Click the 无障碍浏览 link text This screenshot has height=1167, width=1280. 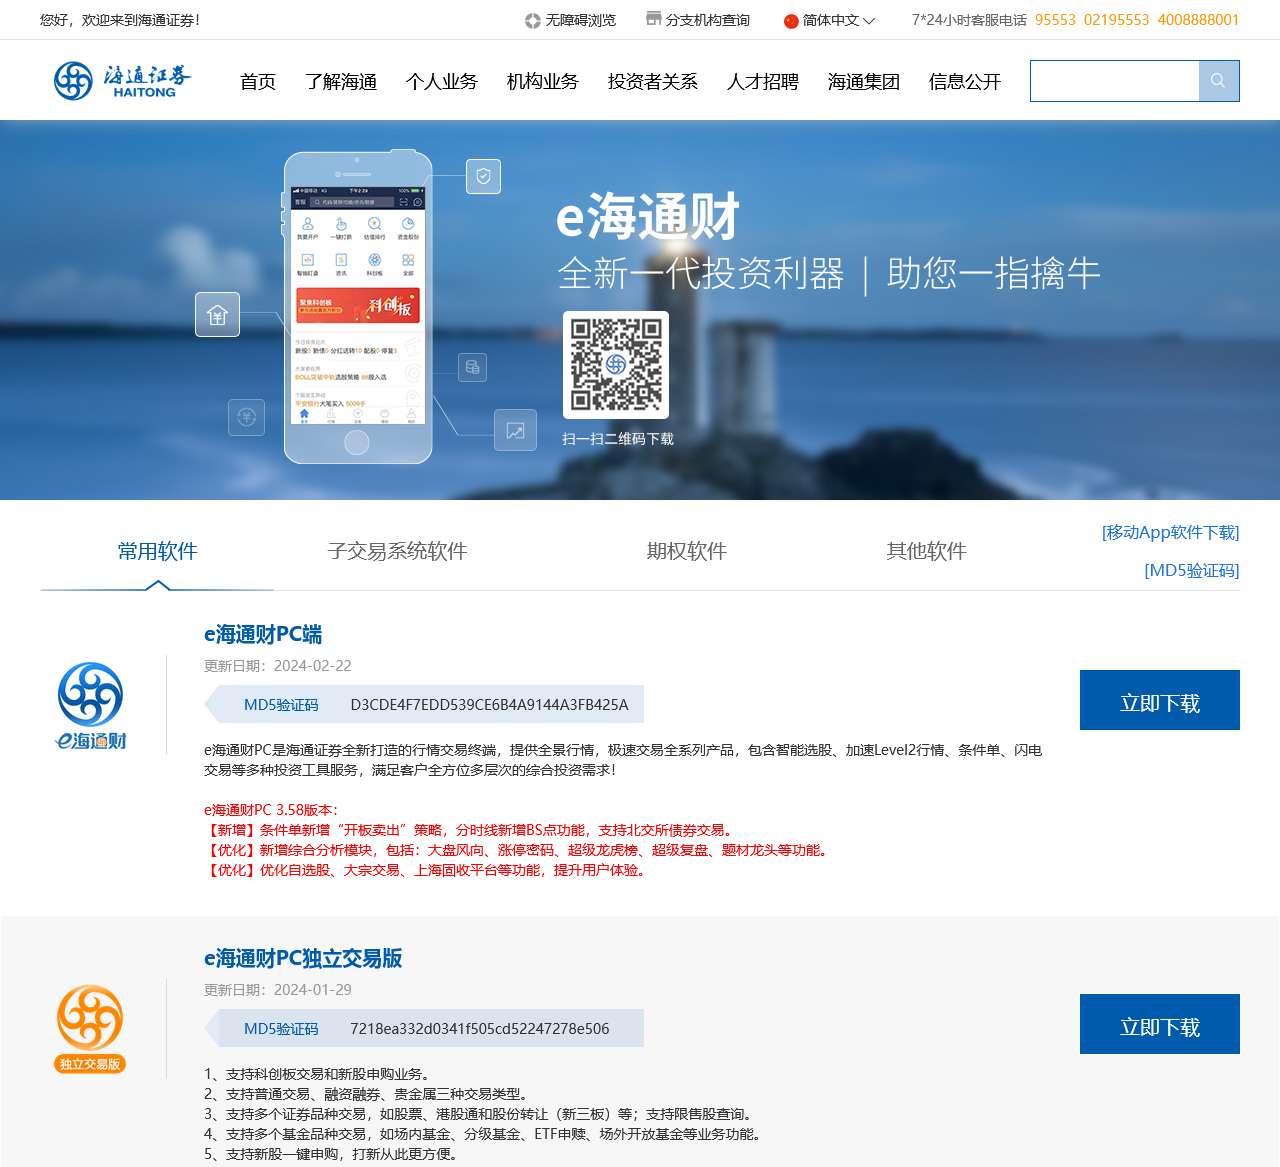pyautogui.click(x=581, y=20)
